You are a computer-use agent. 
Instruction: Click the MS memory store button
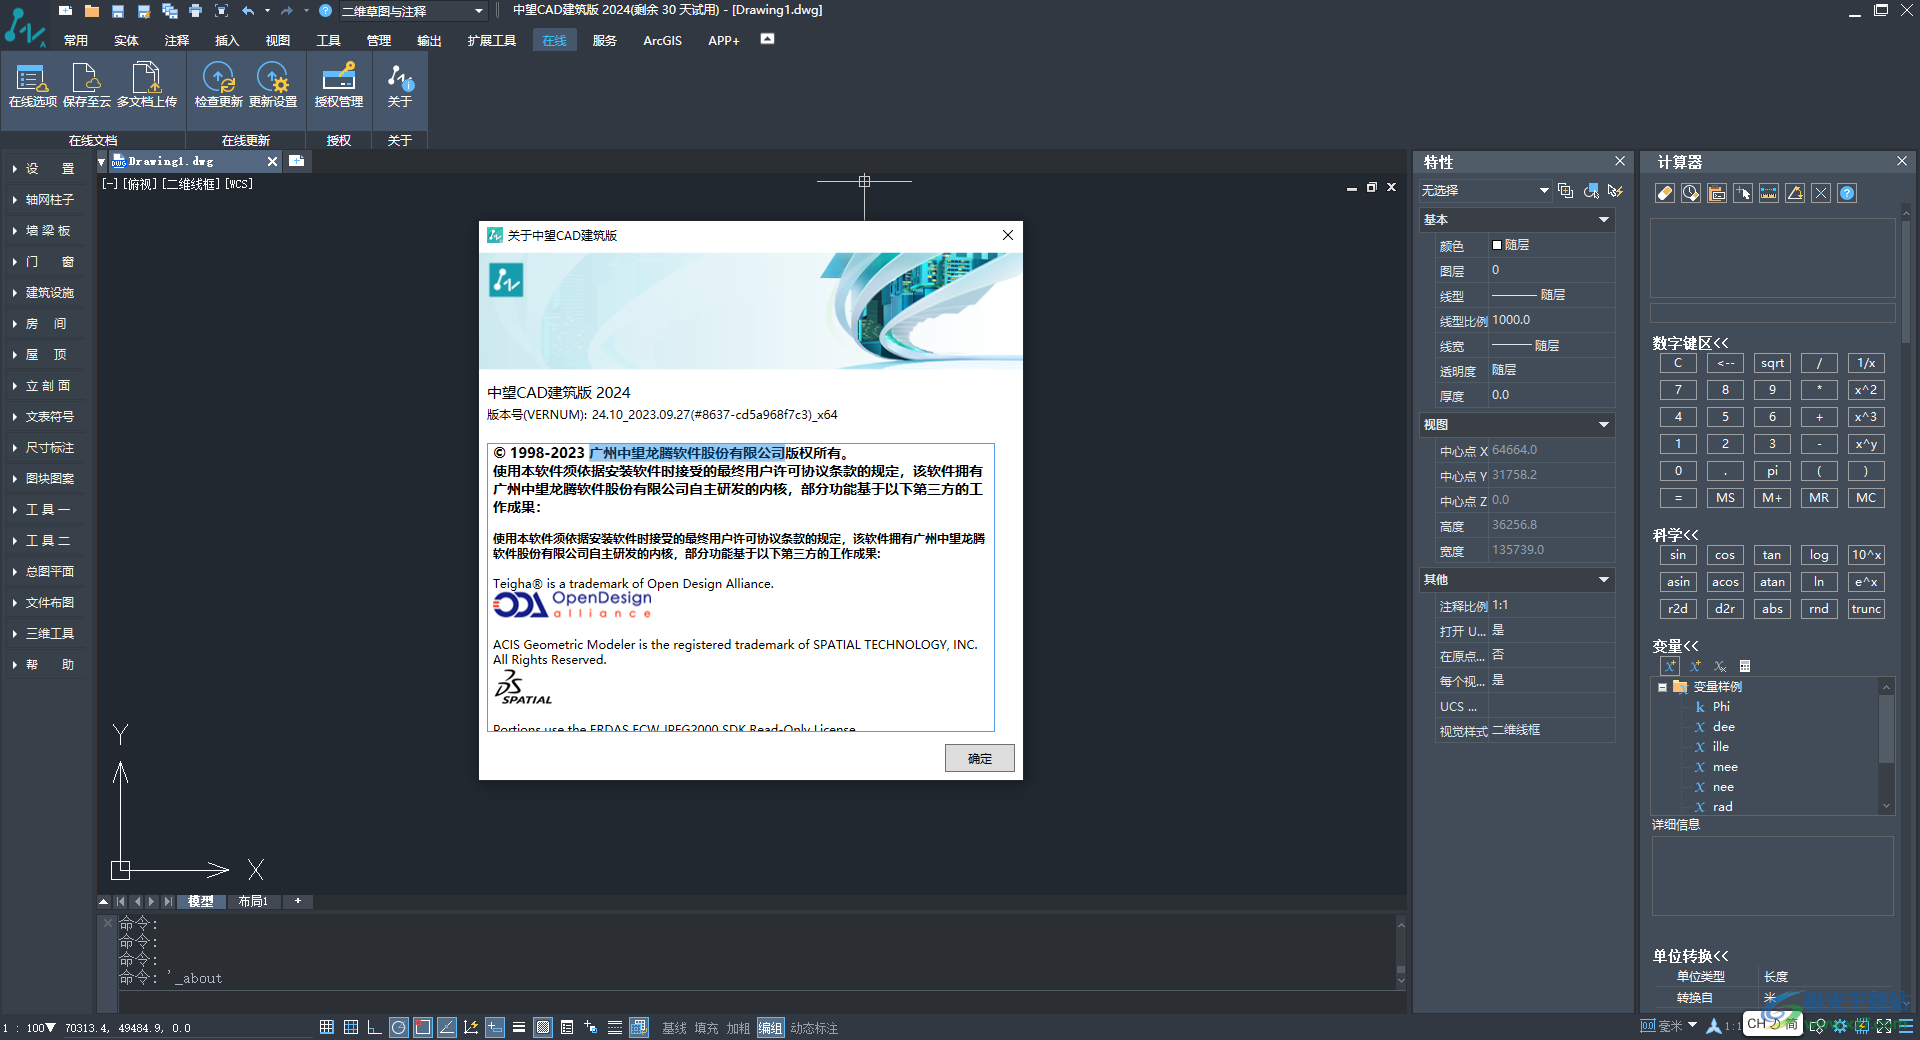(x=1725, y=498)
